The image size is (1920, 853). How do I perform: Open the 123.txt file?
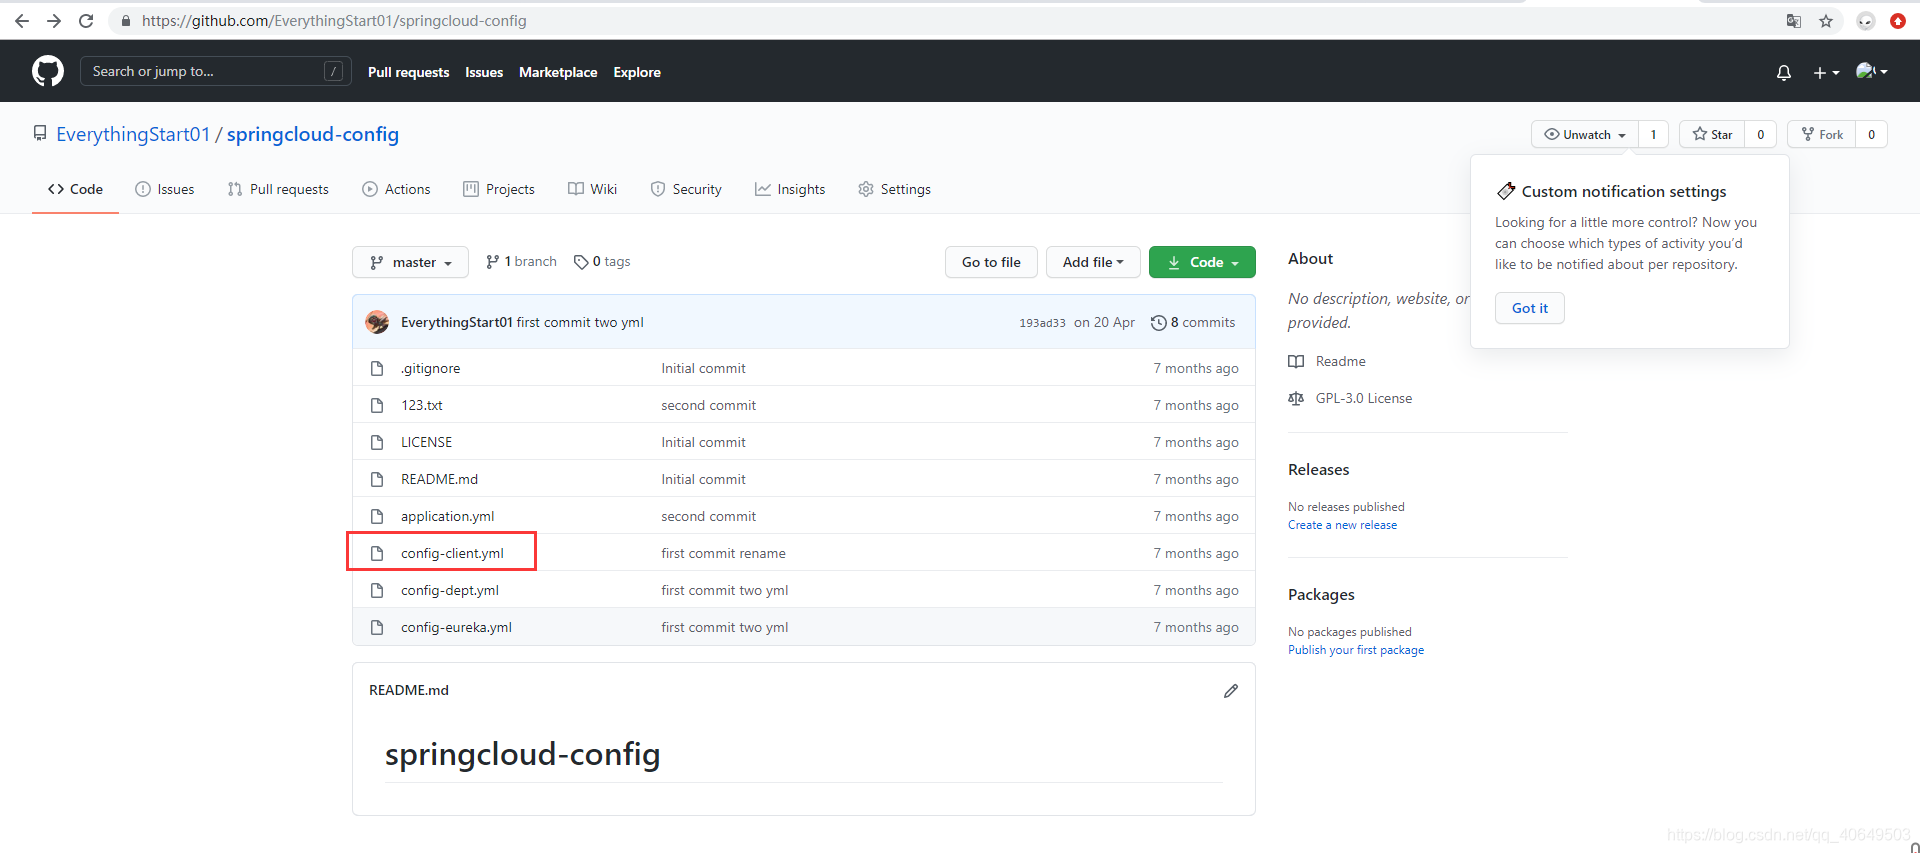click(x=422, y=405)
